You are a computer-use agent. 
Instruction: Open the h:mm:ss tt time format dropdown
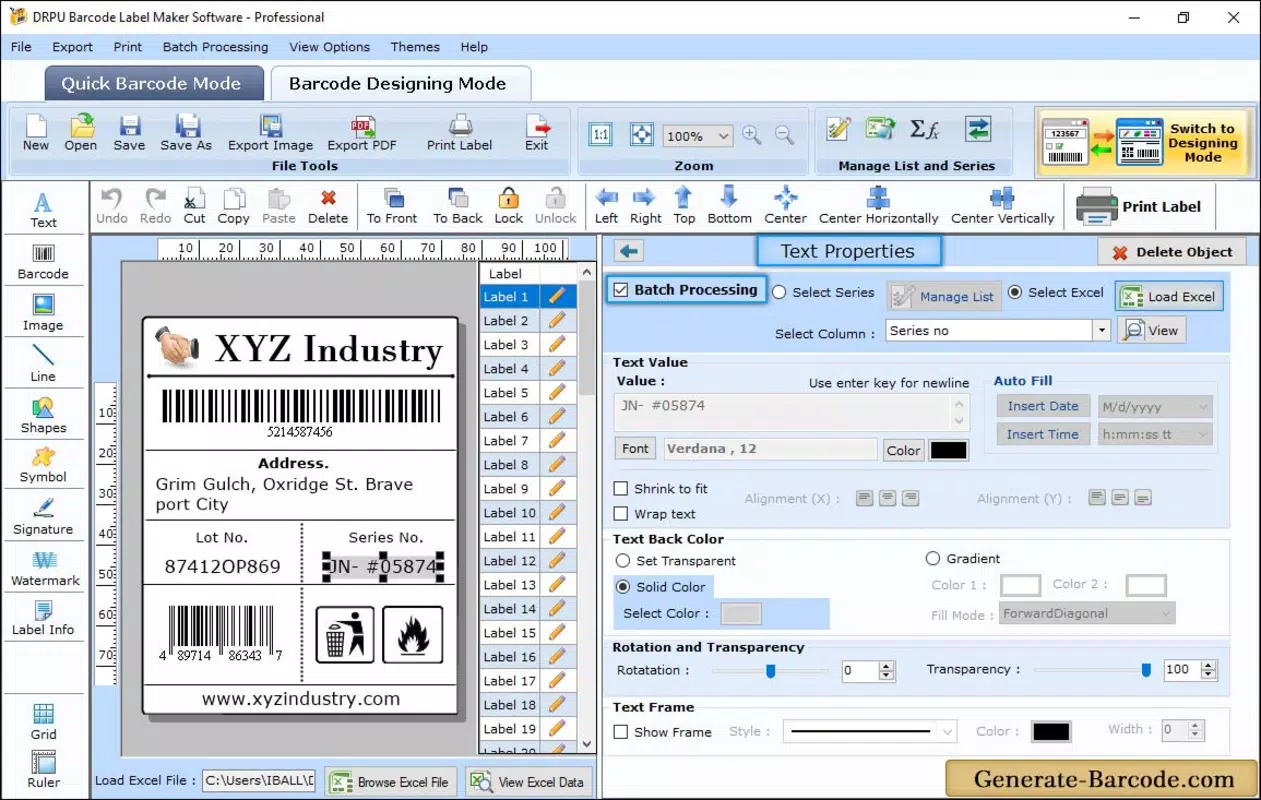(1203, 435)
